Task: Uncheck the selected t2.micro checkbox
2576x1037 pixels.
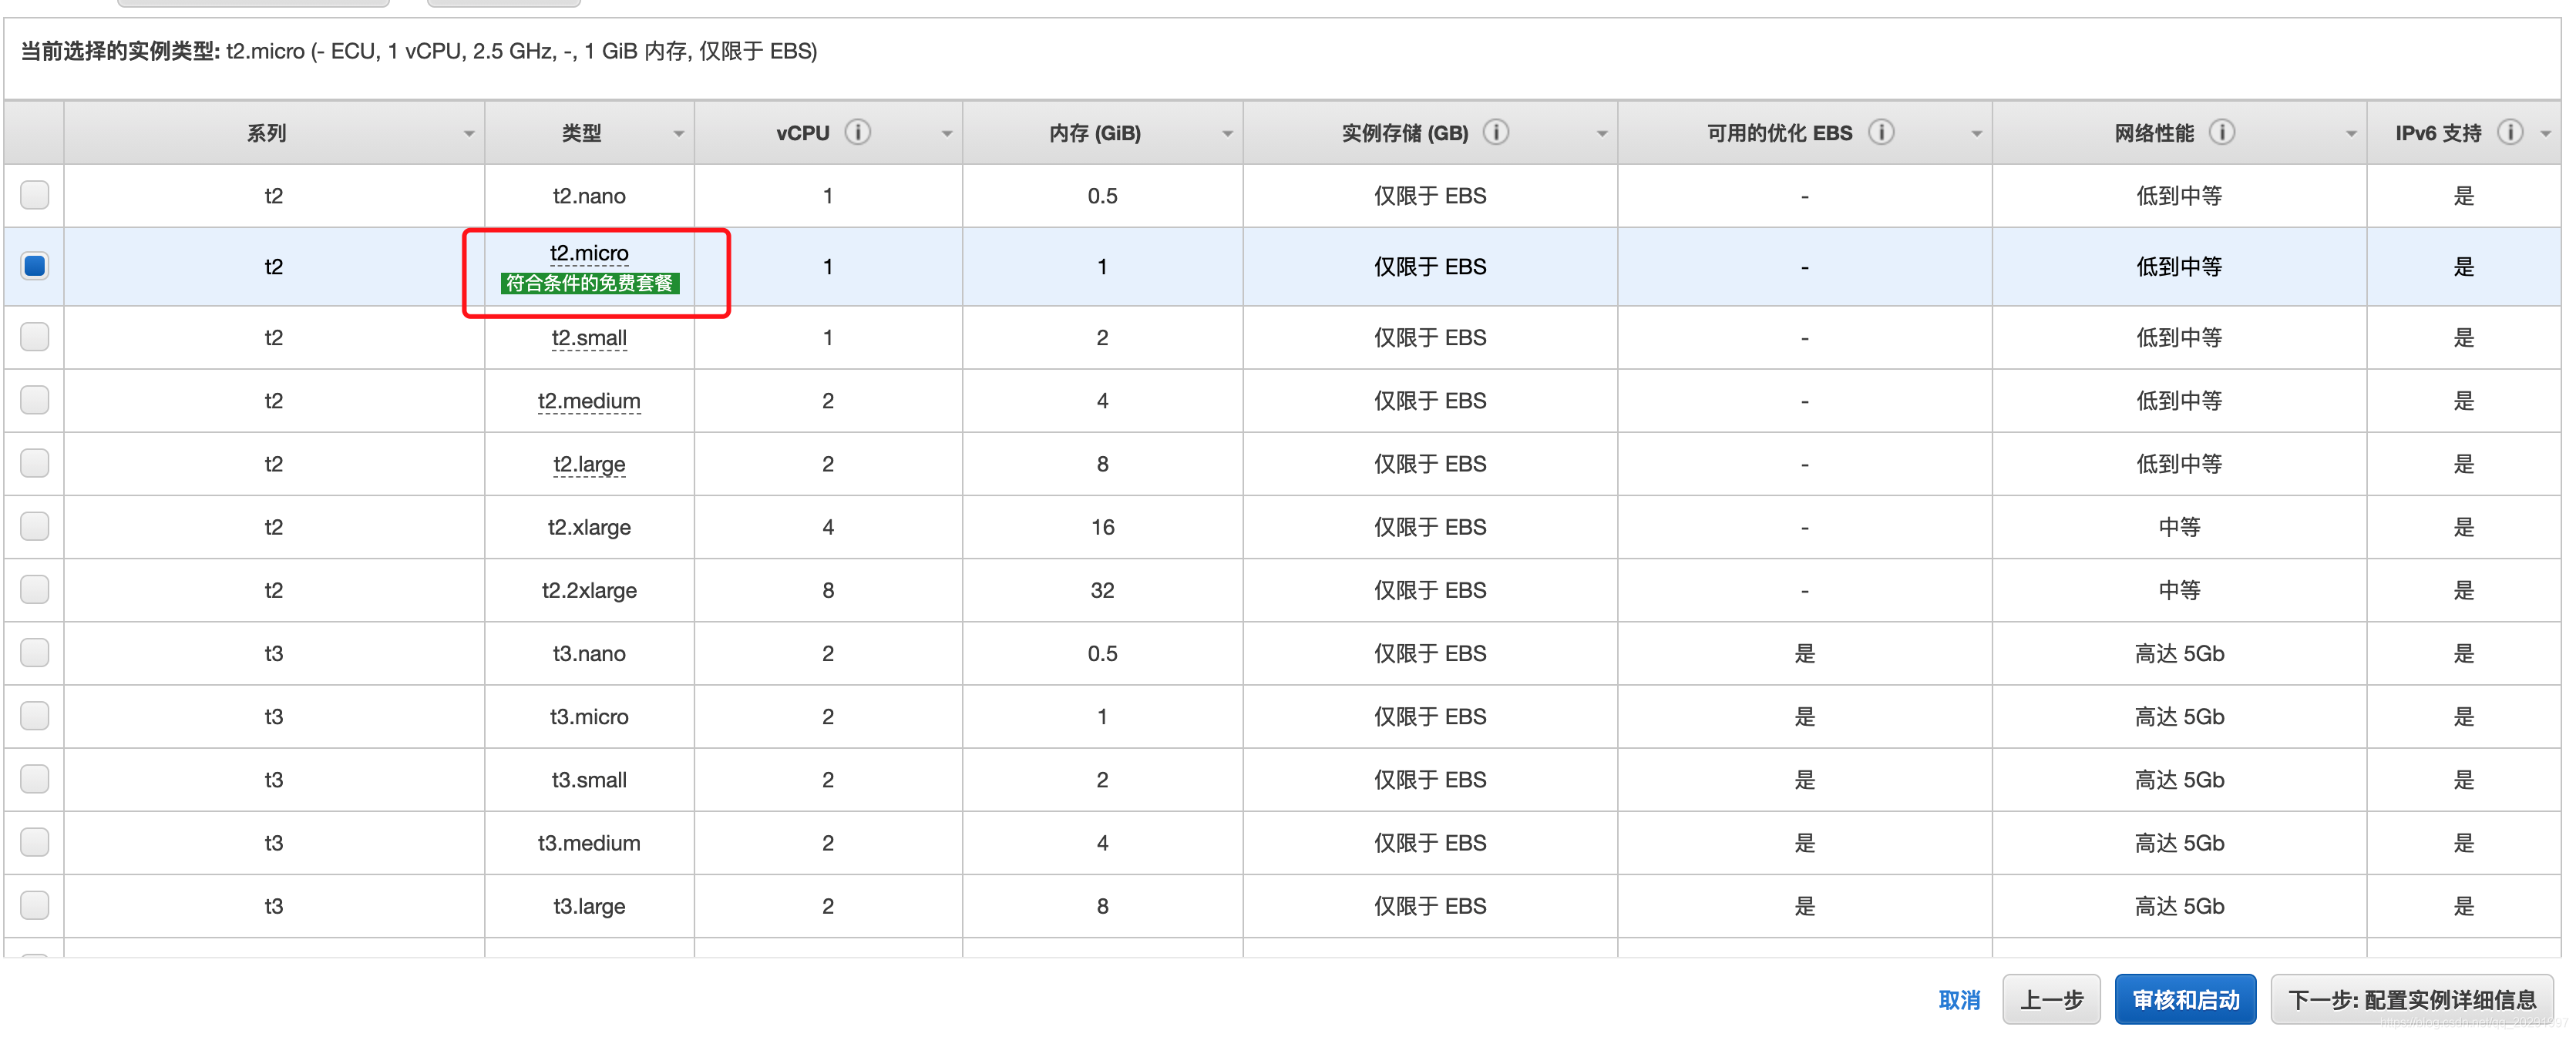Action: point(35,266)
